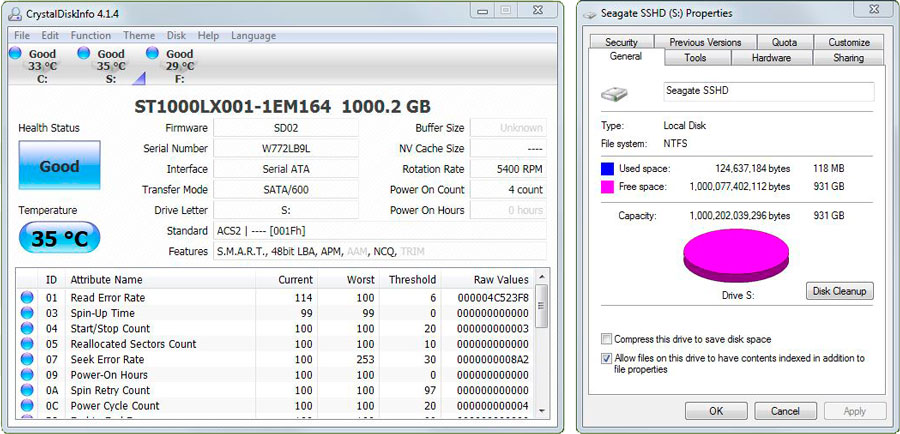Open the File menu
The width and height of the screenshot is (900, 434).
point(22,36)
